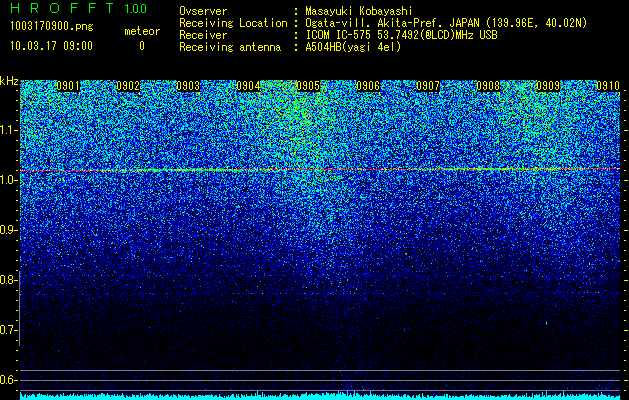Click the date text 10.03.17 09:00

click(51, 46)
